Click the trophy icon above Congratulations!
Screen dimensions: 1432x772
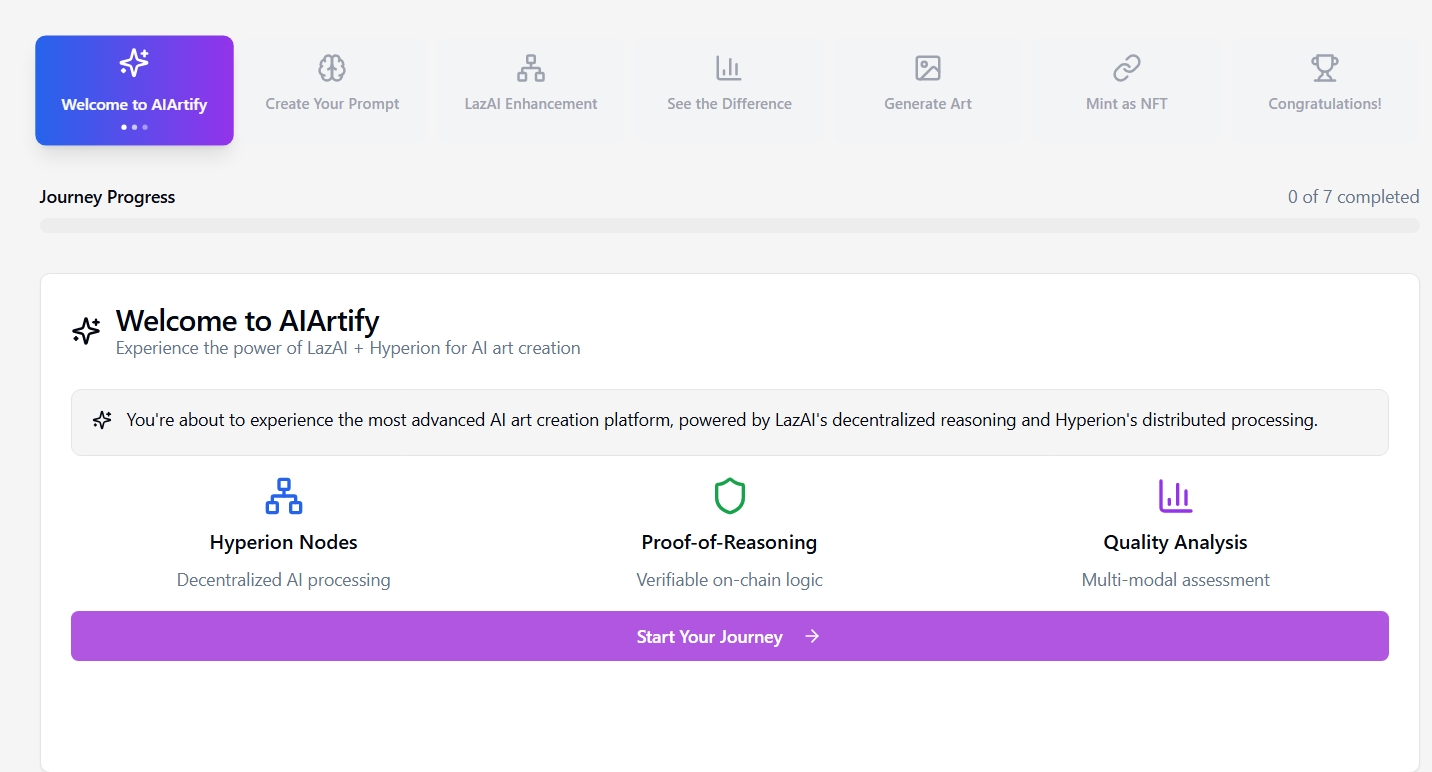click(x=1324, y=67)
